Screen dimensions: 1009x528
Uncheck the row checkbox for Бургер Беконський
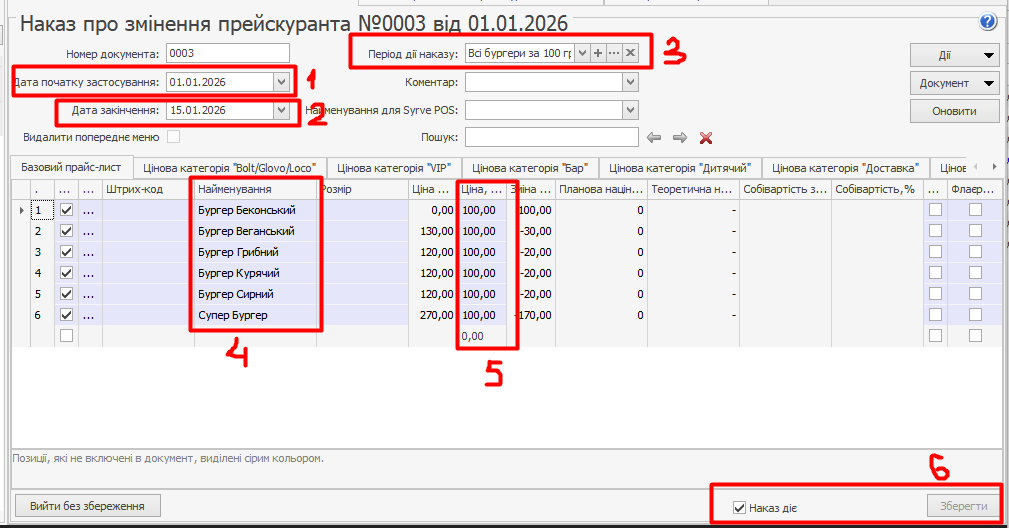67,211
